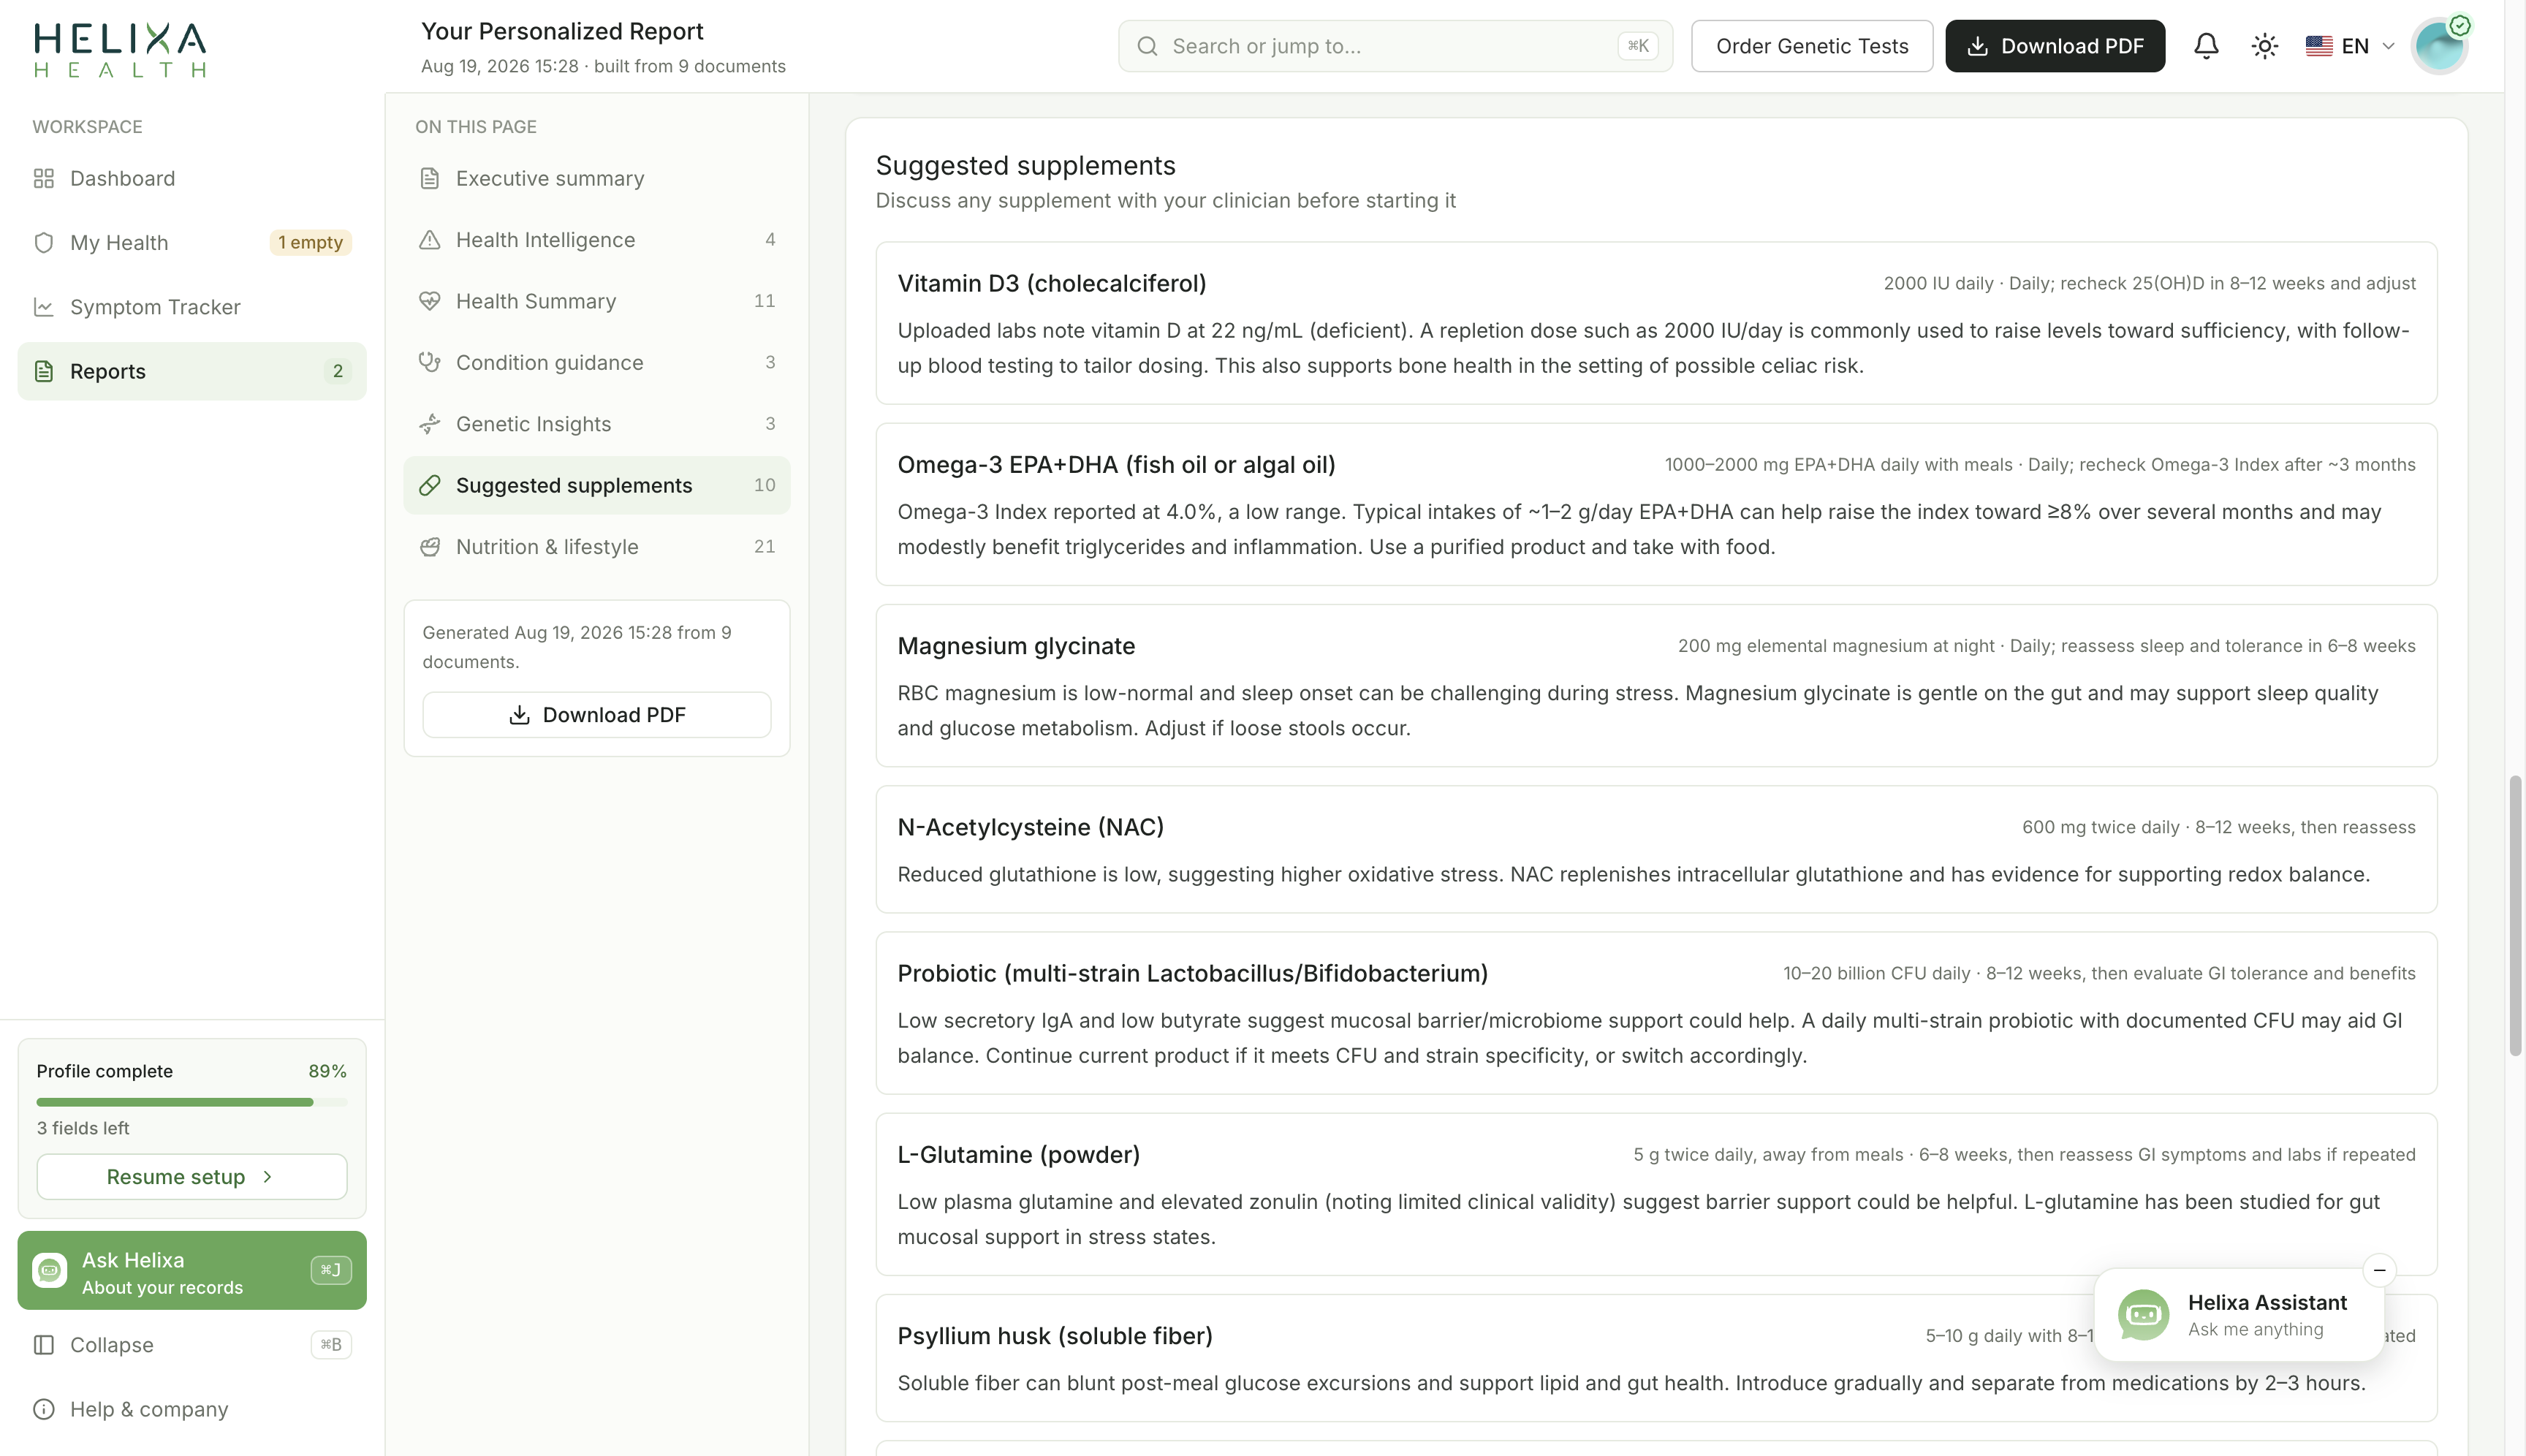Viewport: 2526px width, 1456px height.
Task: Click the Magnesium glycinate card title
Action: (1016, 646)
